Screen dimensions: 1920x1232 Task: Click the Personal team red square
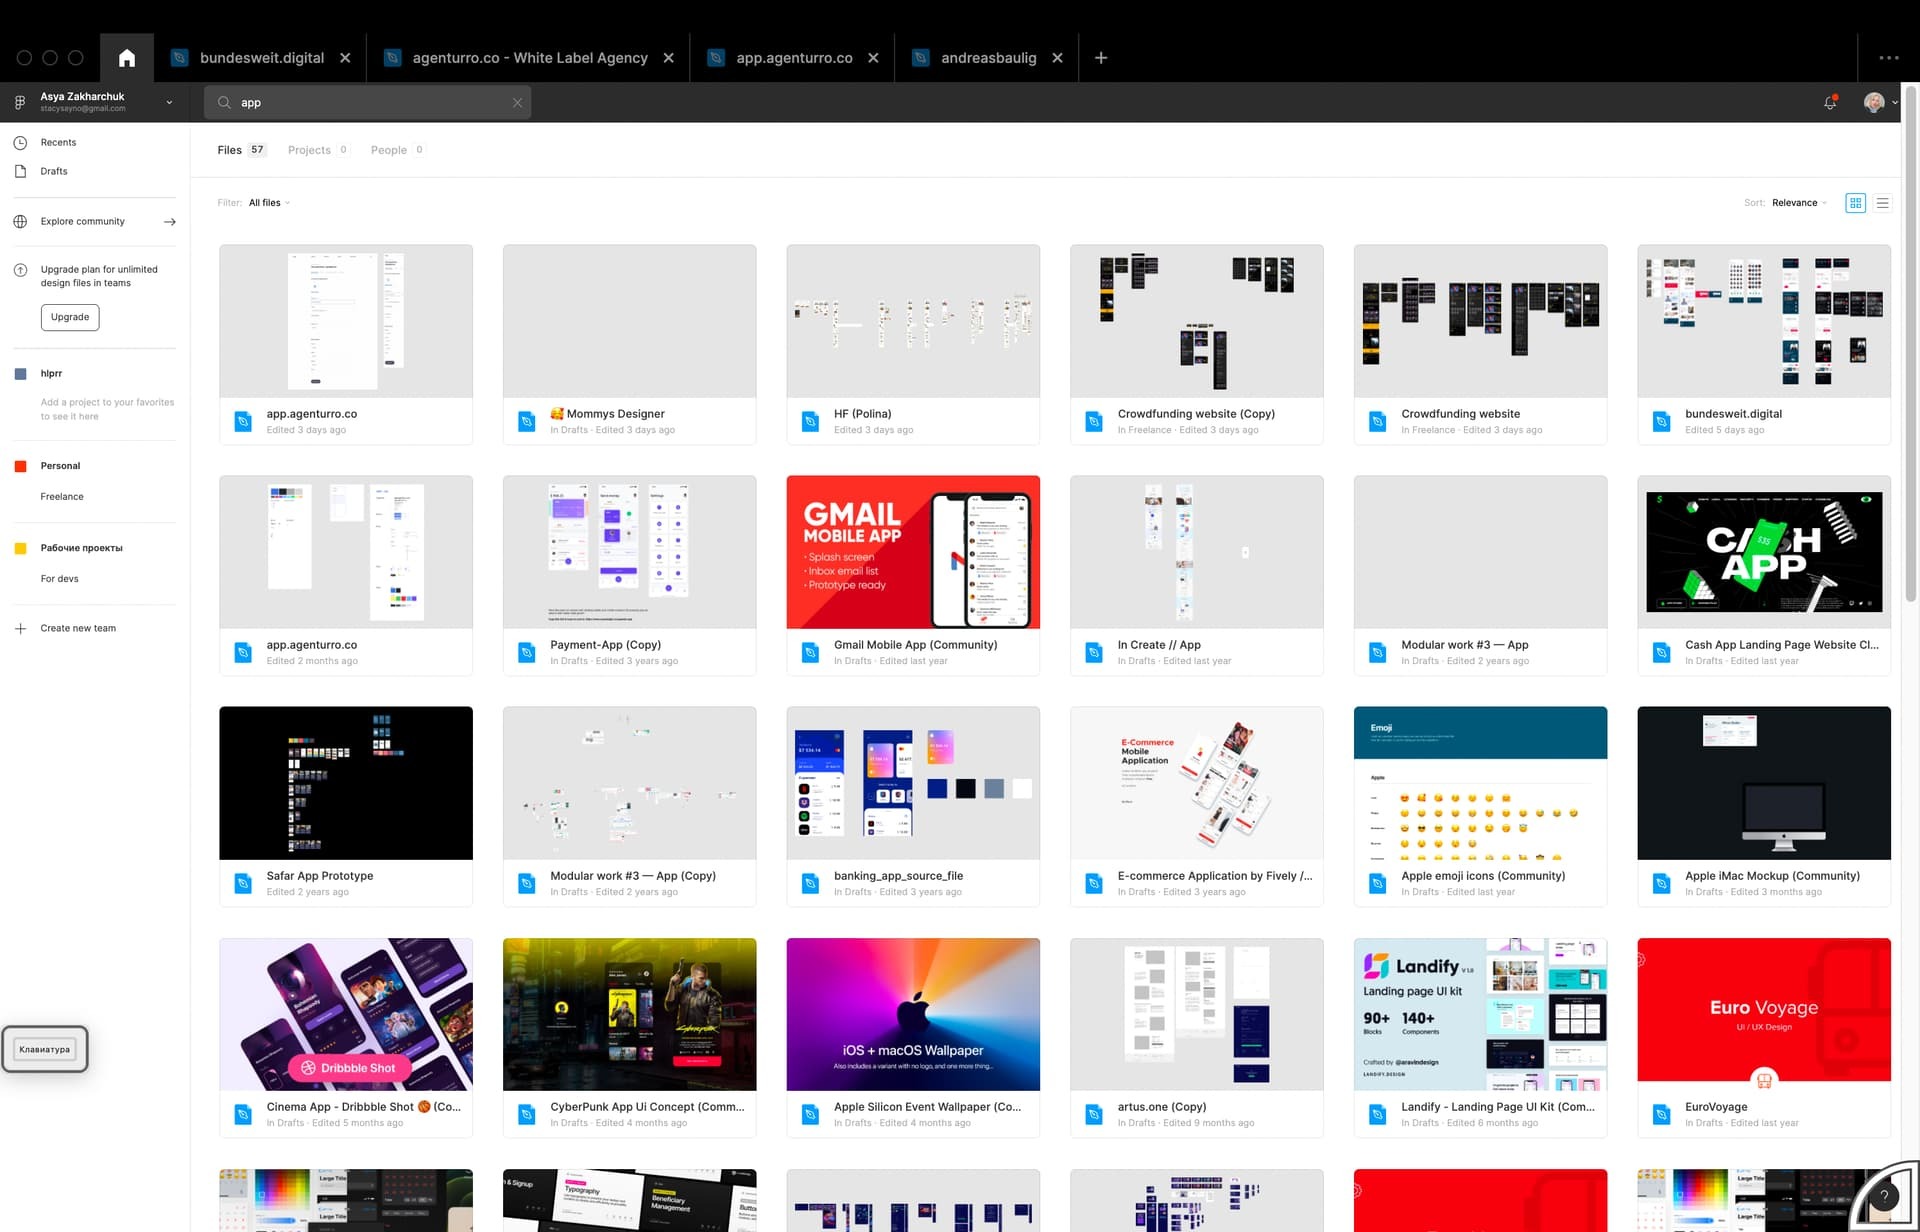[20, 466]
